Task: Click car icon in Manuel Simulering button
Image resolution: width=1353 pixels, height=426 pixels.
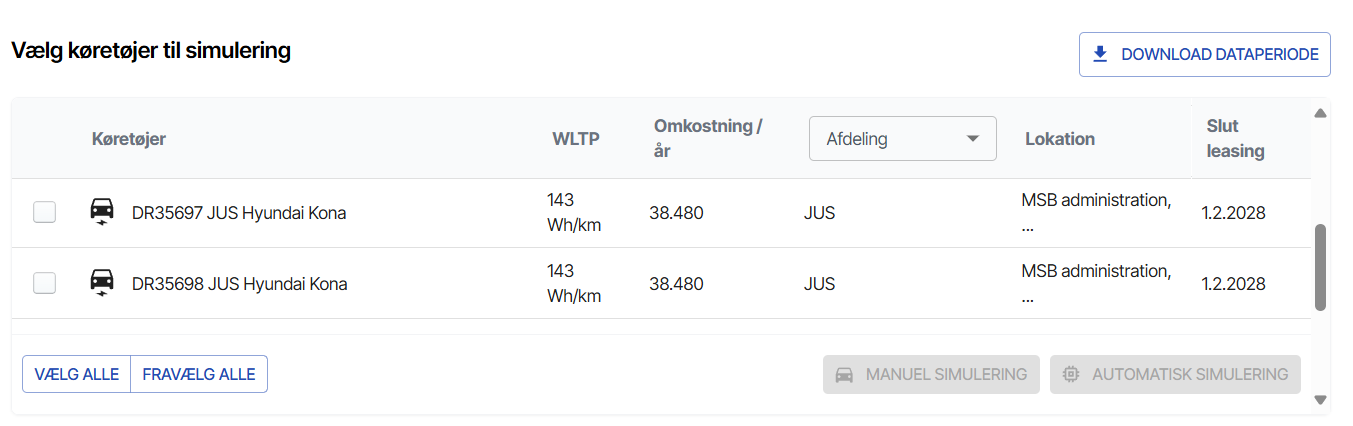Action: (845, 374)
